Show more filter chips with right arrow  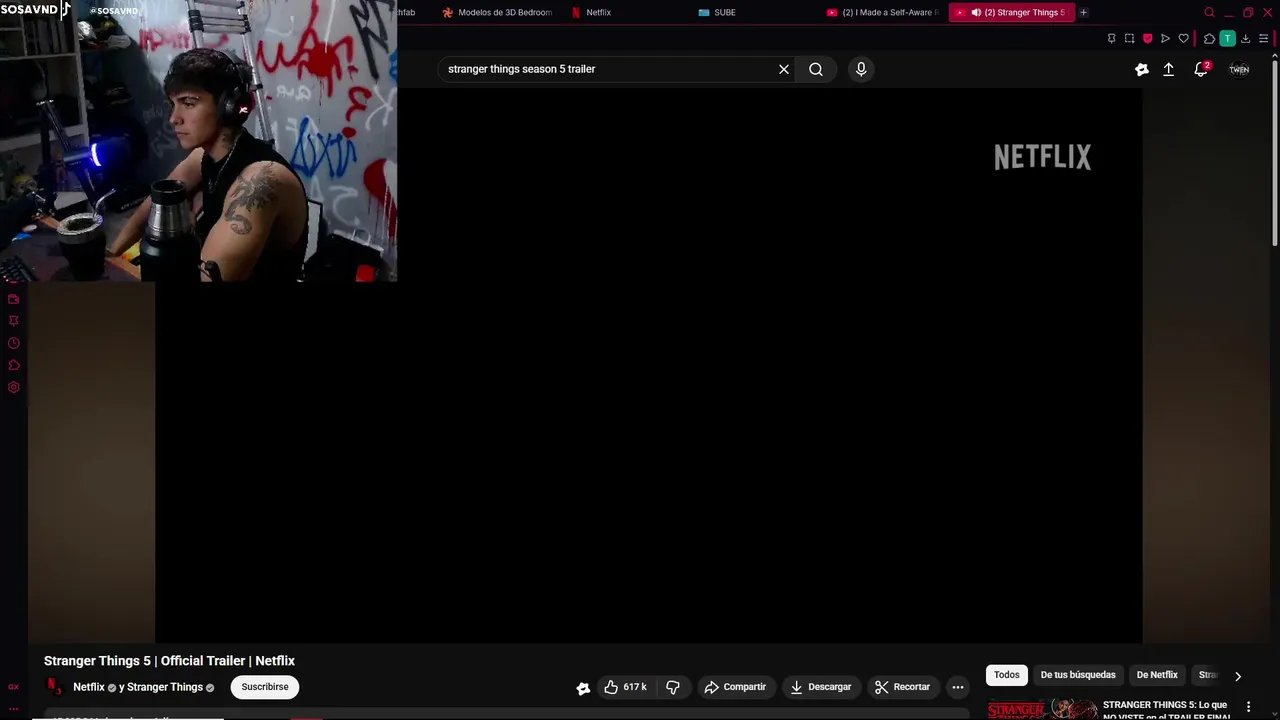tap(1237, 676)
